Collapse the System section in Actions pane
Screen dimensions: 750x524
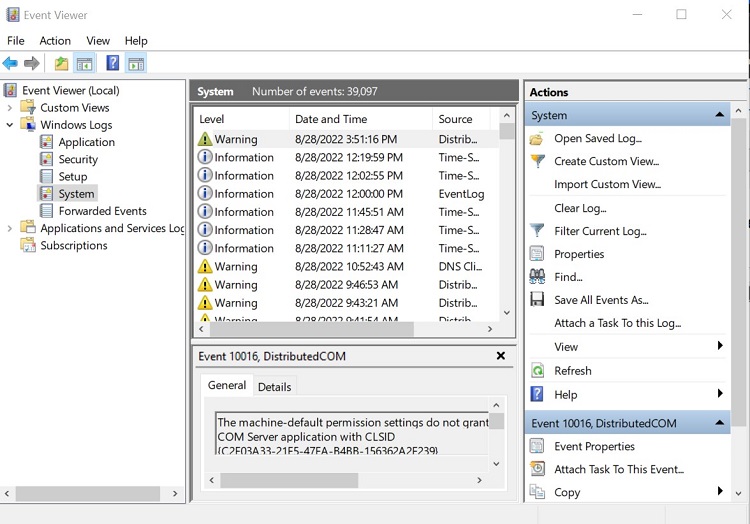719,116
